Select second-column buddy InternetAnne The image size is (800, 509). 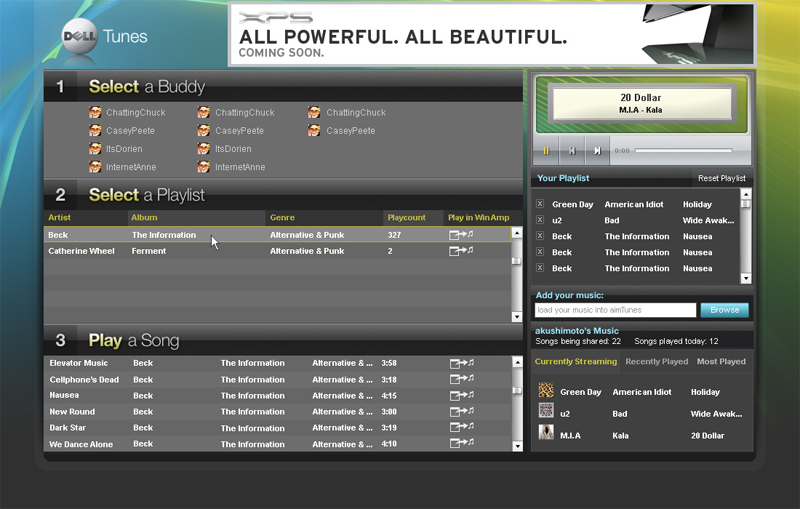231,167
